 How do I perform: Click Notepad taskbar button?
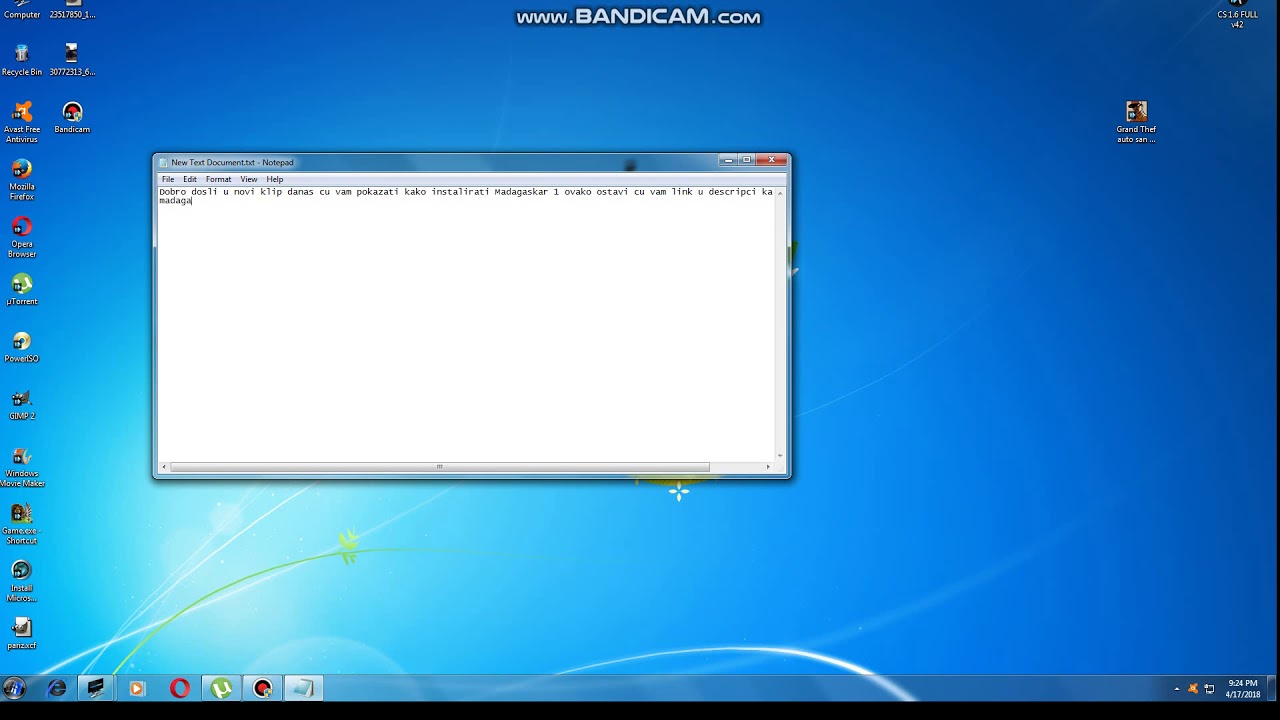click(x=304, y=688)
